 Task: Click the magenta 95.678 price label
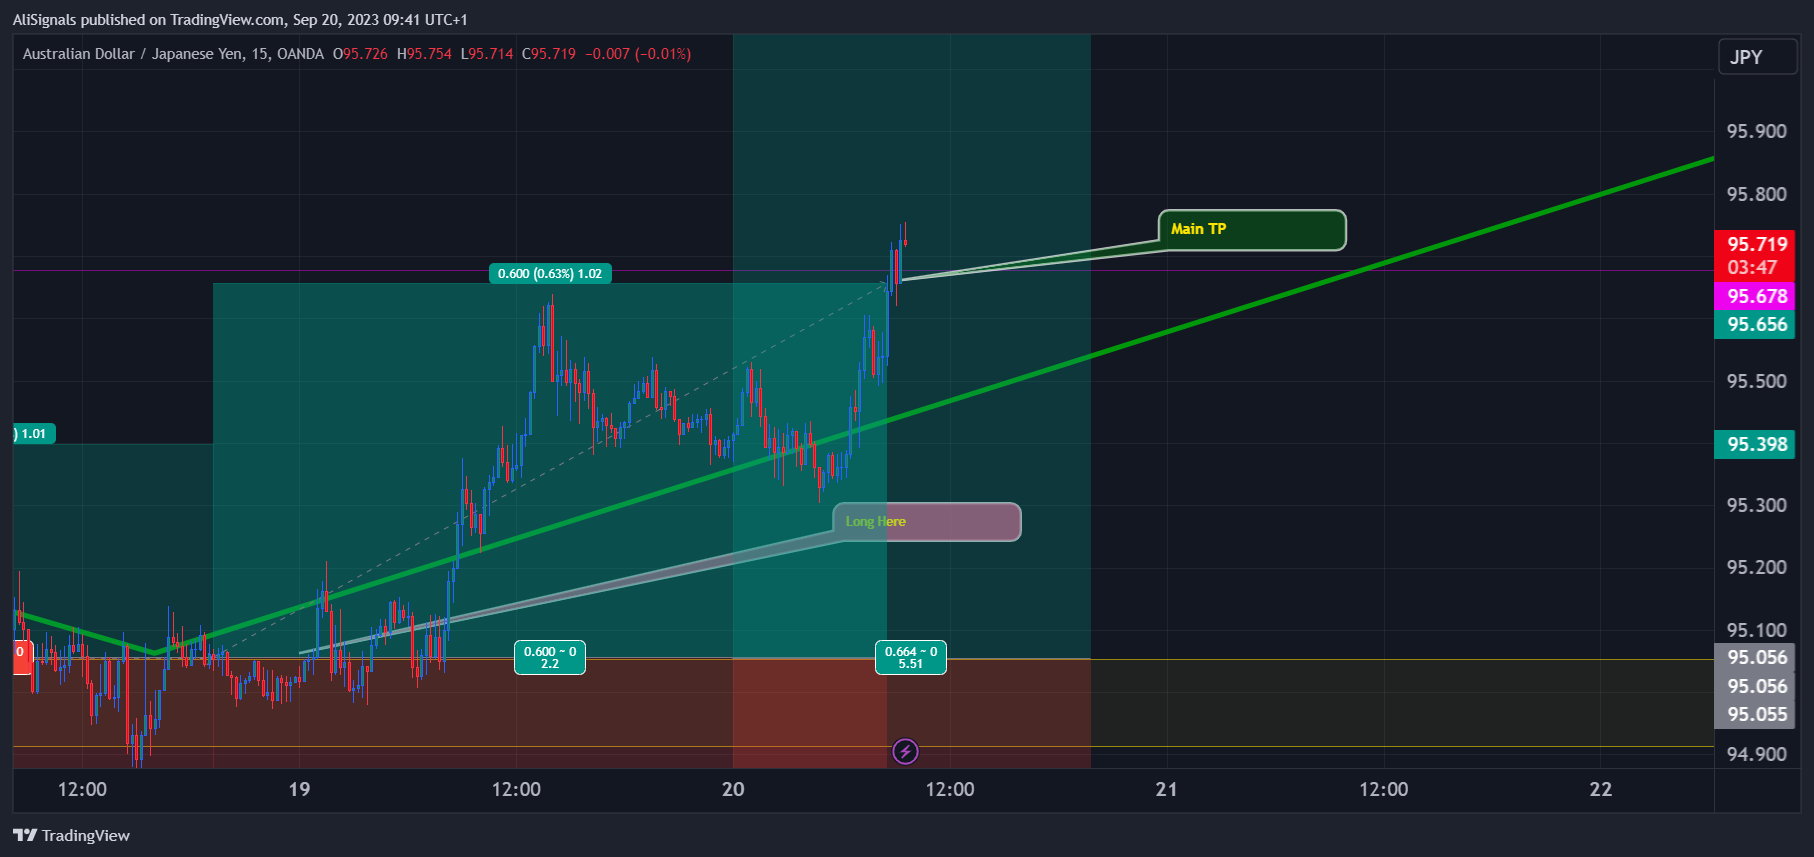tap(1757, 296)
